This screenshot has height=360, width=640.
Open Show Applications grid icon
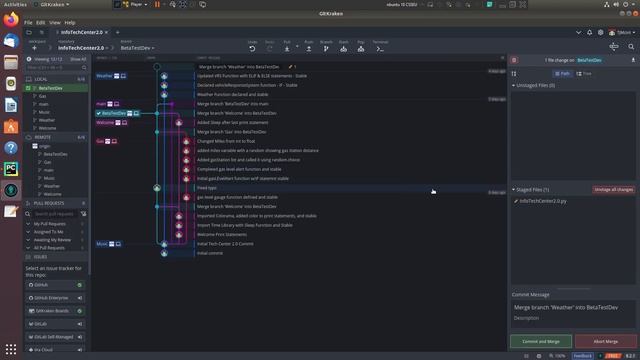[11, 349]
